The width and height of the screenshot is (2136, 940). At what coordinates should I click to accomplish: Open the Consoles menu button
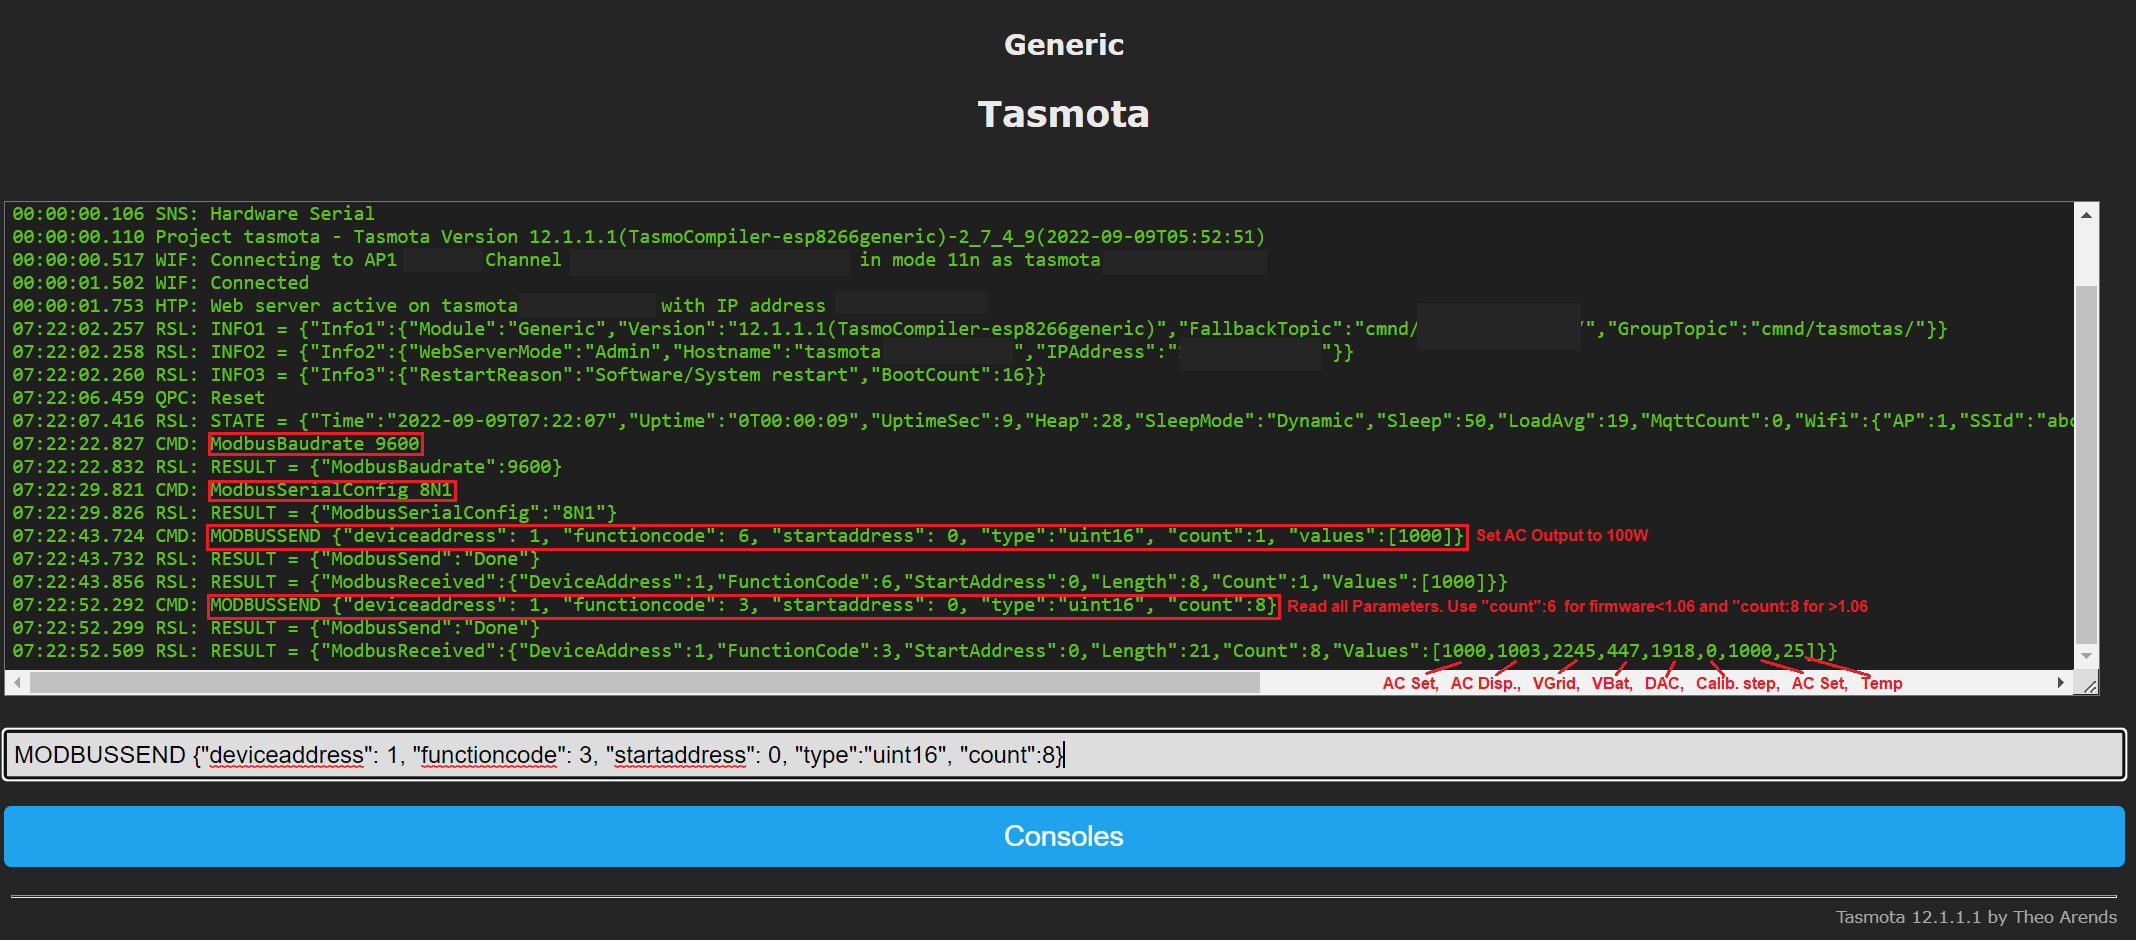pos(1064,836)
